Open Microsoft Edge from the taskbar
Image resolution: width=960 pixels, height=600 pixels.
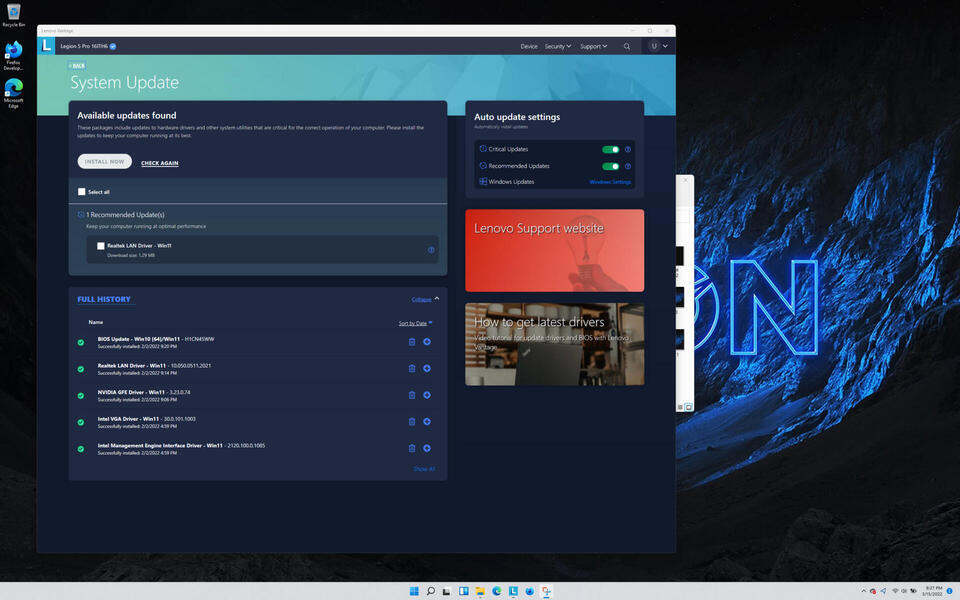497,591
